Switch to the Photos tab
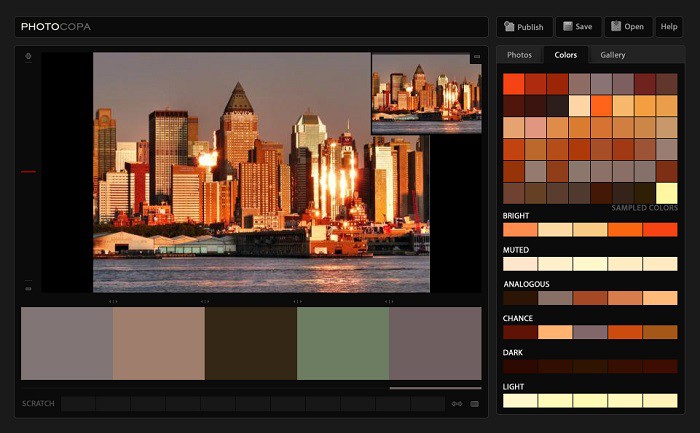Viewport: 700px width, 433px height. coord(519,55)
